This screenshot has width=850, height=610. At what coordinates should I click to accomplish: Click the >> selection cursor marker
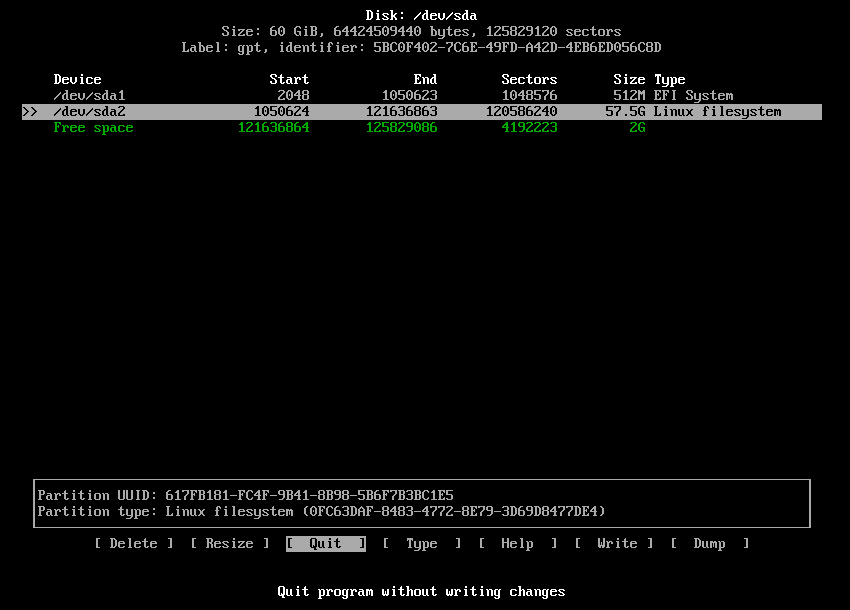30,112
